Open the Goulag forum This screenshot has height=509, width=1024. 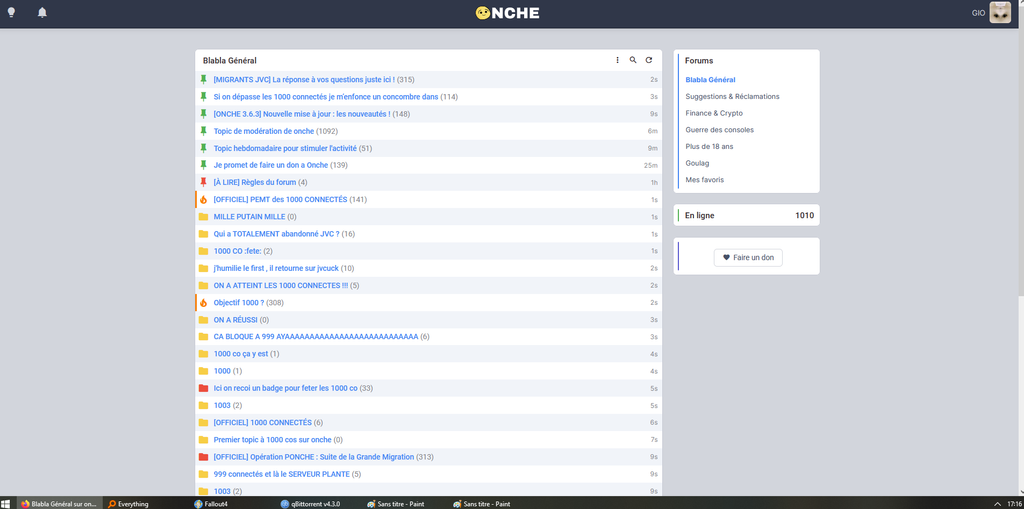(697, 163)
